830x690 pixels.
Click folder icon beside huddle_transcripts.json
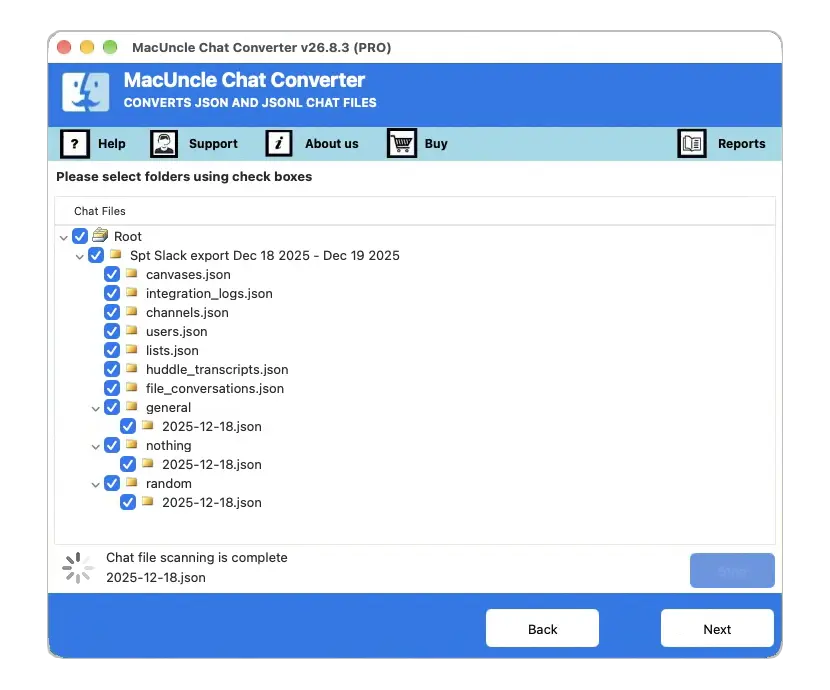132,369
